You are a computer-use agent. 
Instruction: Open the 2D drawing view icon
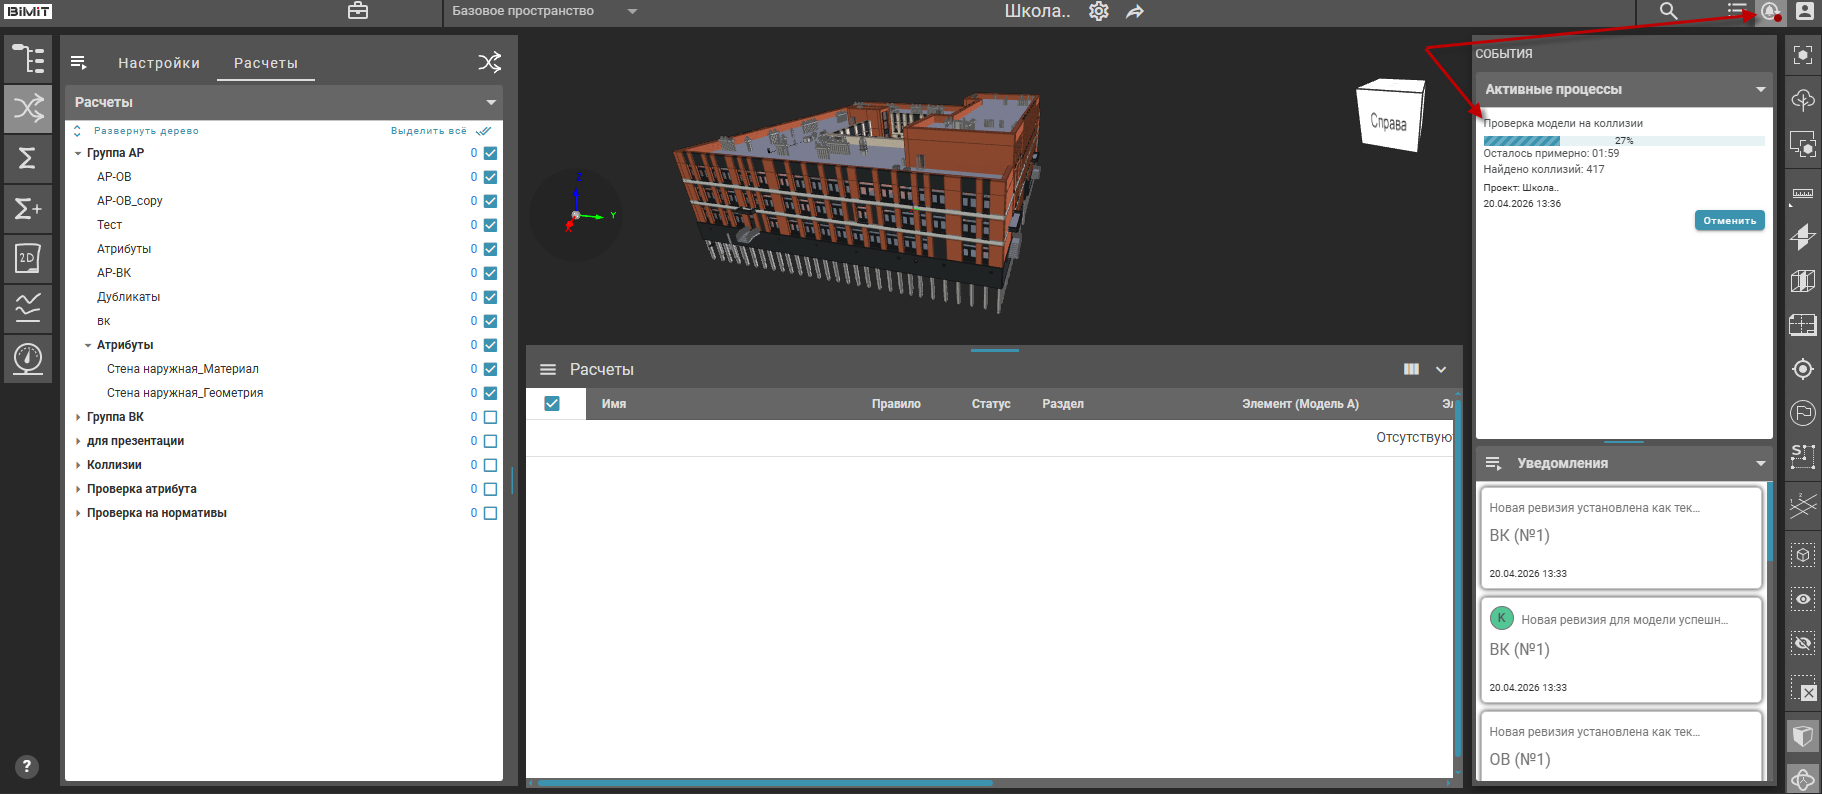point(28,258)
